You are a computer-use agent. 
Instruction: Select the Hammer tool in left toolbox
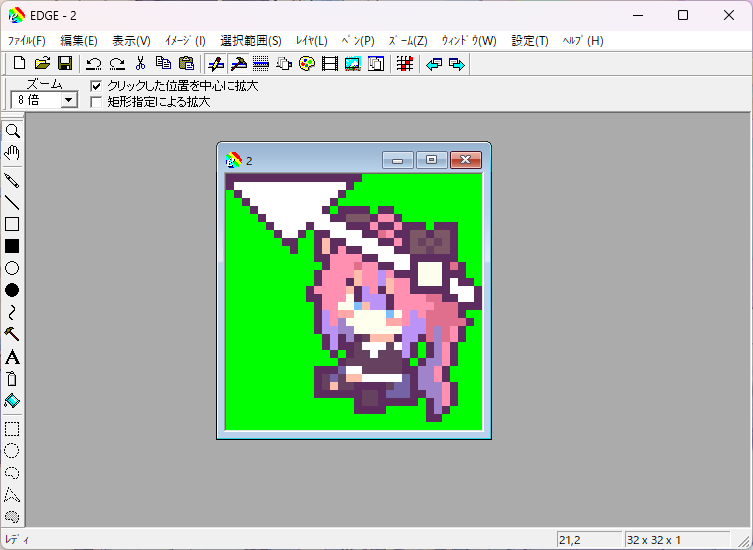[x=12, y=334]
